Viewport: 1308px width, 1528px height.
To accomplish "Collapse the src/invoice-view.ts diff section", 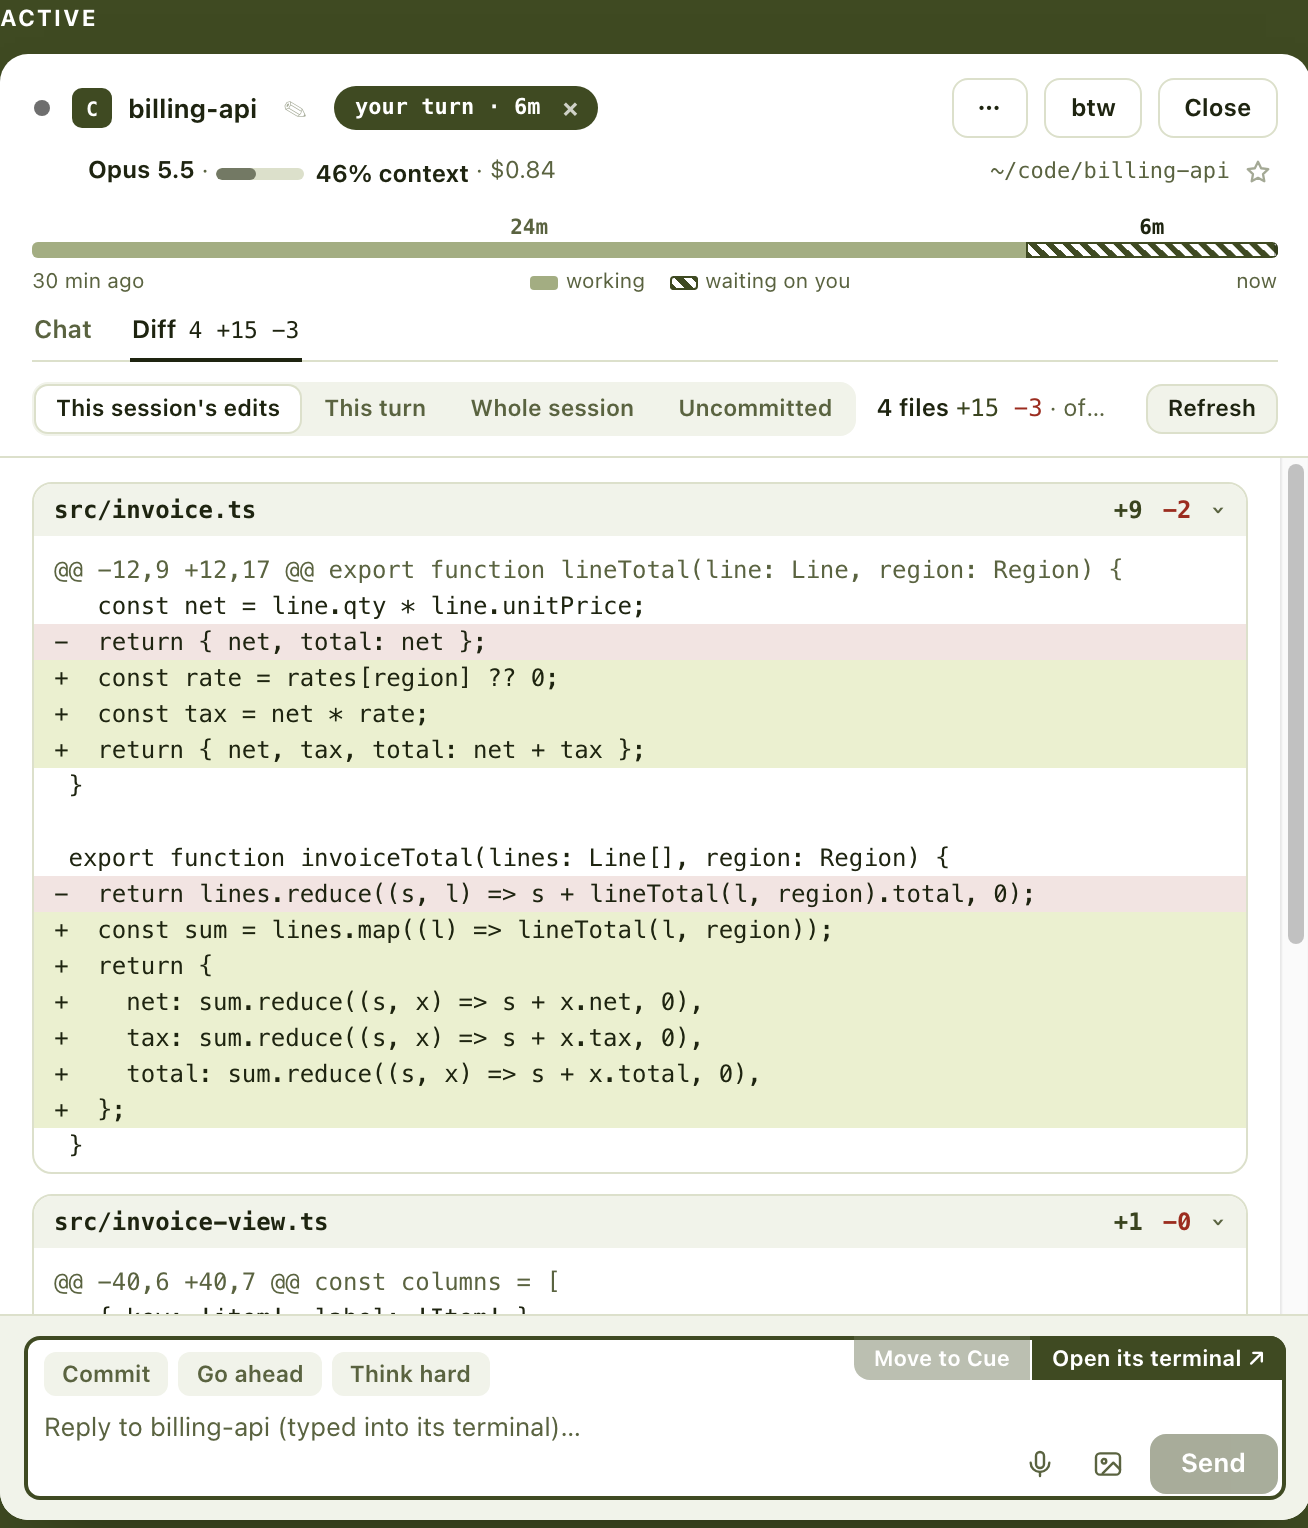I will coord(1218,1222).
